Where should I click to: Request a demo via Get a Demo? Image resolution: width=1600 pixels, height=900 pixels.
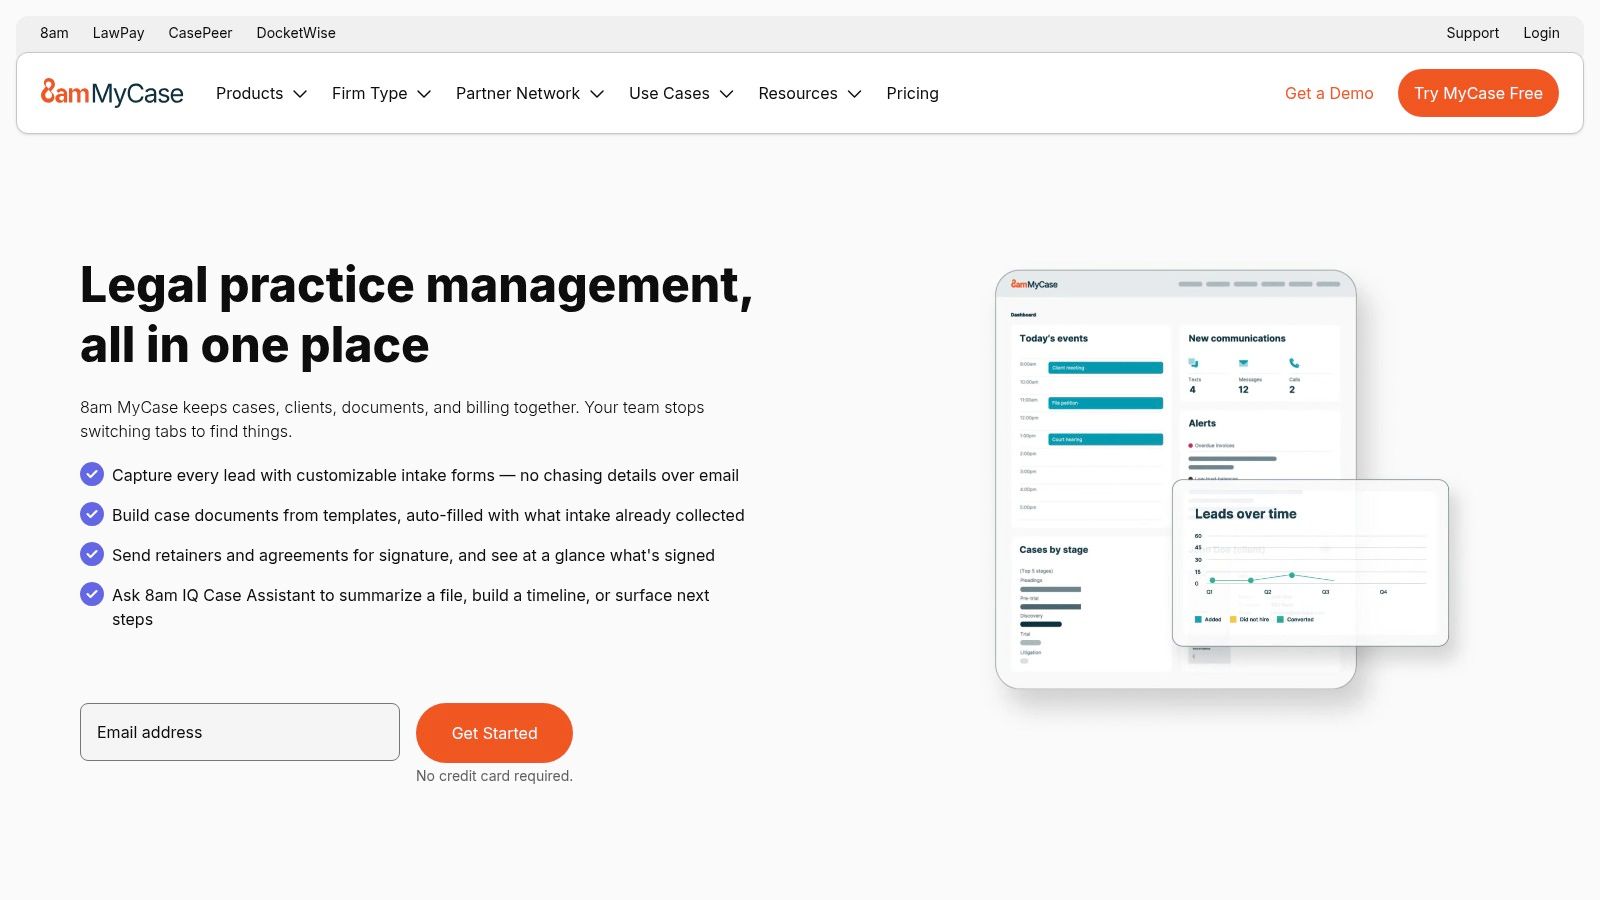click(x=1329, y=93)
